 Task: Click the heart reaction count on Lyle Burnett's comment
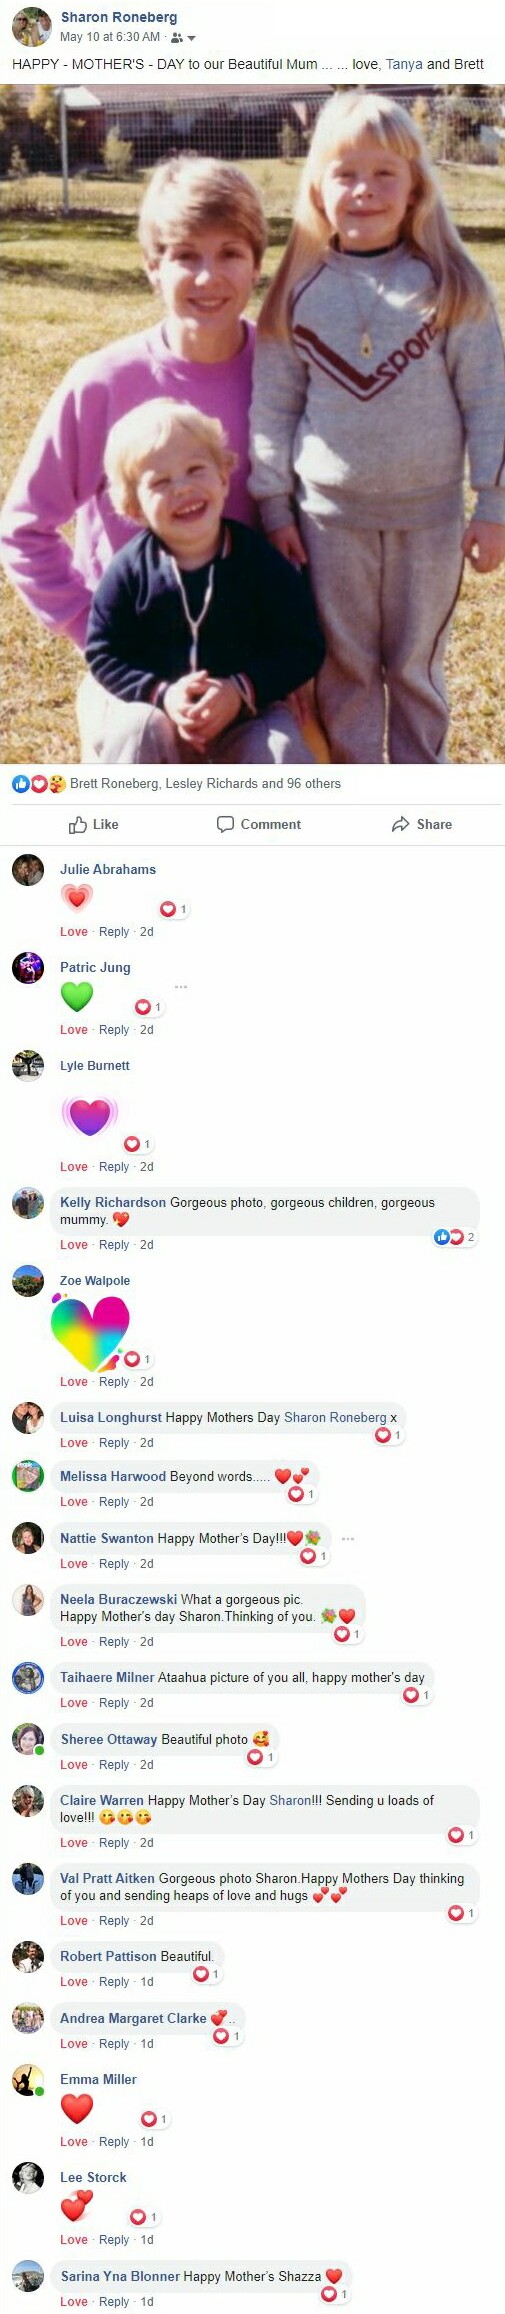(x=138, y=1144)
